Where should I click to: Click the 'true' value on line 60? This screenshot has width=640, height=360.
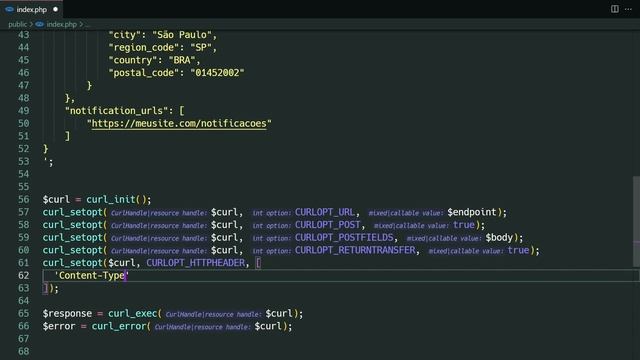point(518,250)
